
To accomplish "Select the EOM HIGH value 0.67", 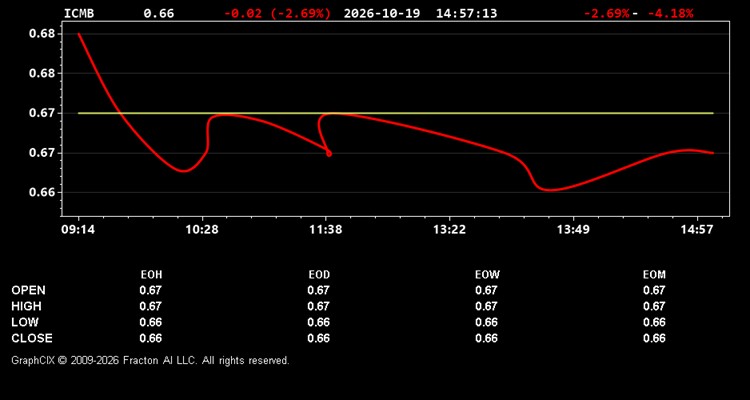I will point(654,306).
